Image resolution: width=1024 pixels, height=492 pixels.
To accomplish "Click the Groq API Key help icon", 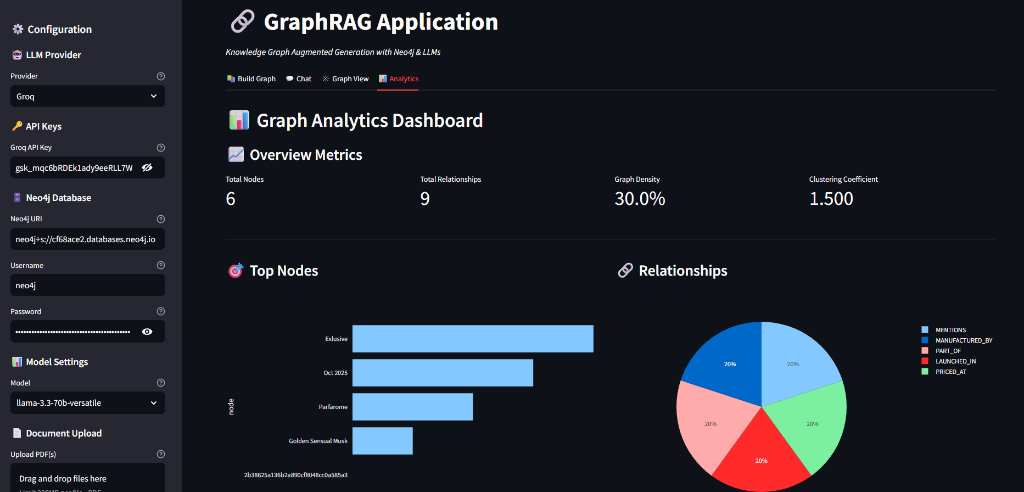I will [161, 148].
